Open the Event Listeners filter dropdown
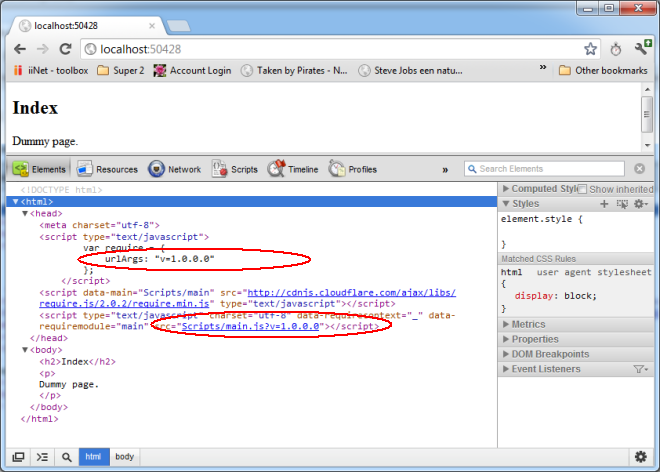 (x=641, y=369)
